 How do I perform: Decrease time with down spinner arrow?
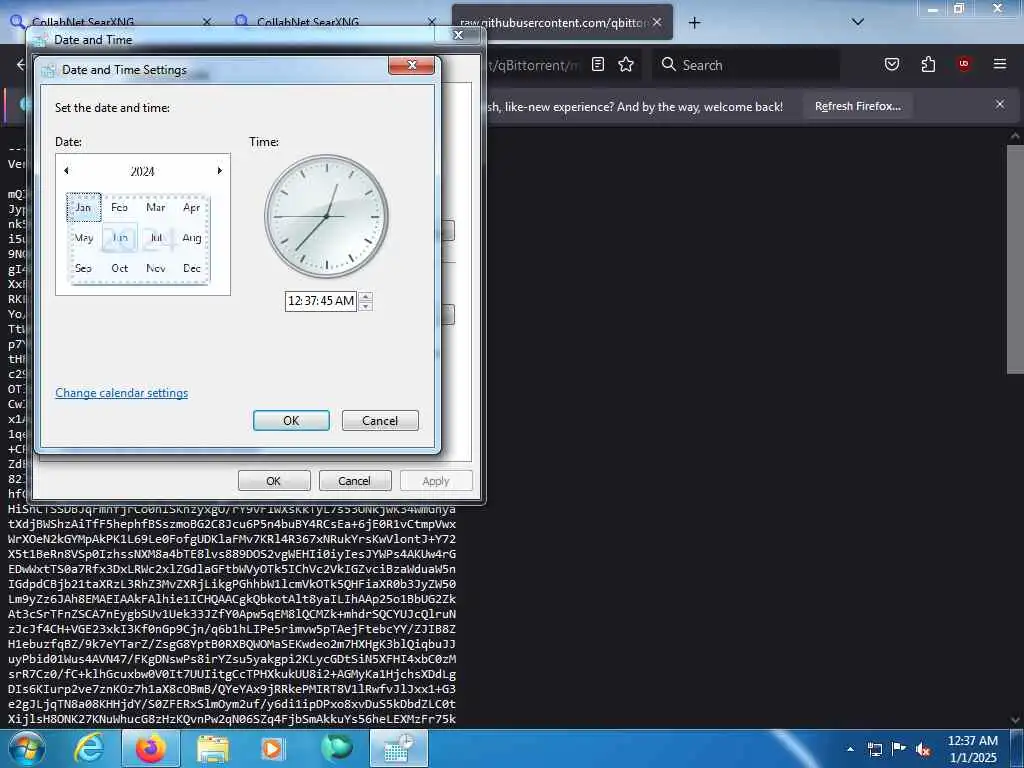366,306
